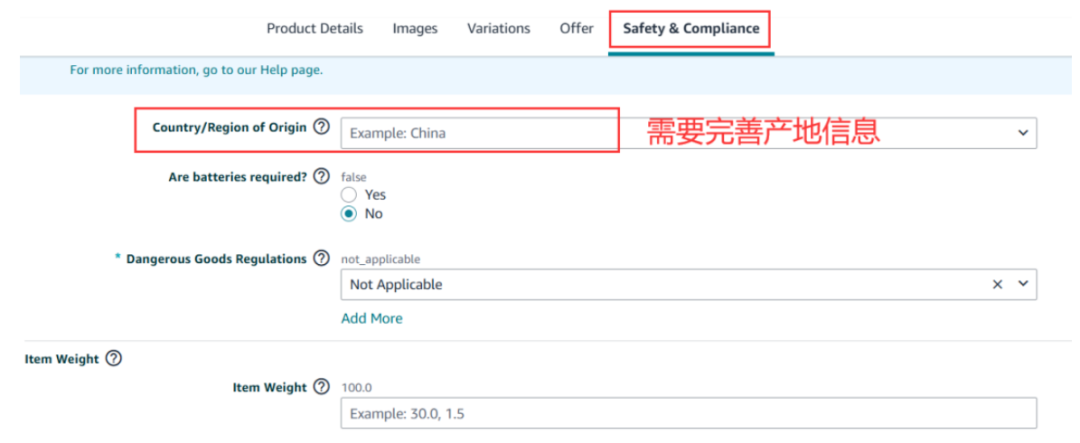This screenshot has height=443, width=1080.
Task: Open help tooltip beside Item Weight field label
Action: 321,387
